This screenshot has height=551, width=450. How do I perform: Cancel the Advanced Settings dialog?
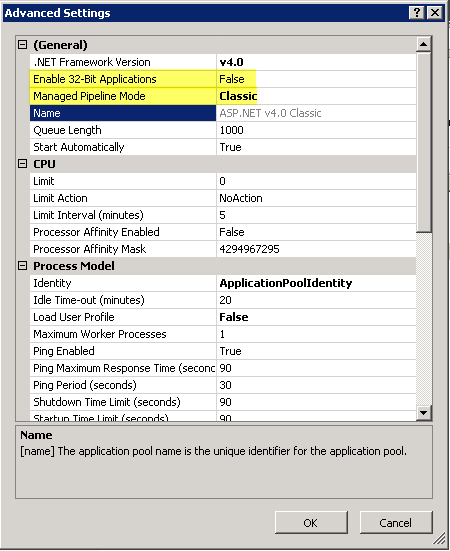[396, 523]
